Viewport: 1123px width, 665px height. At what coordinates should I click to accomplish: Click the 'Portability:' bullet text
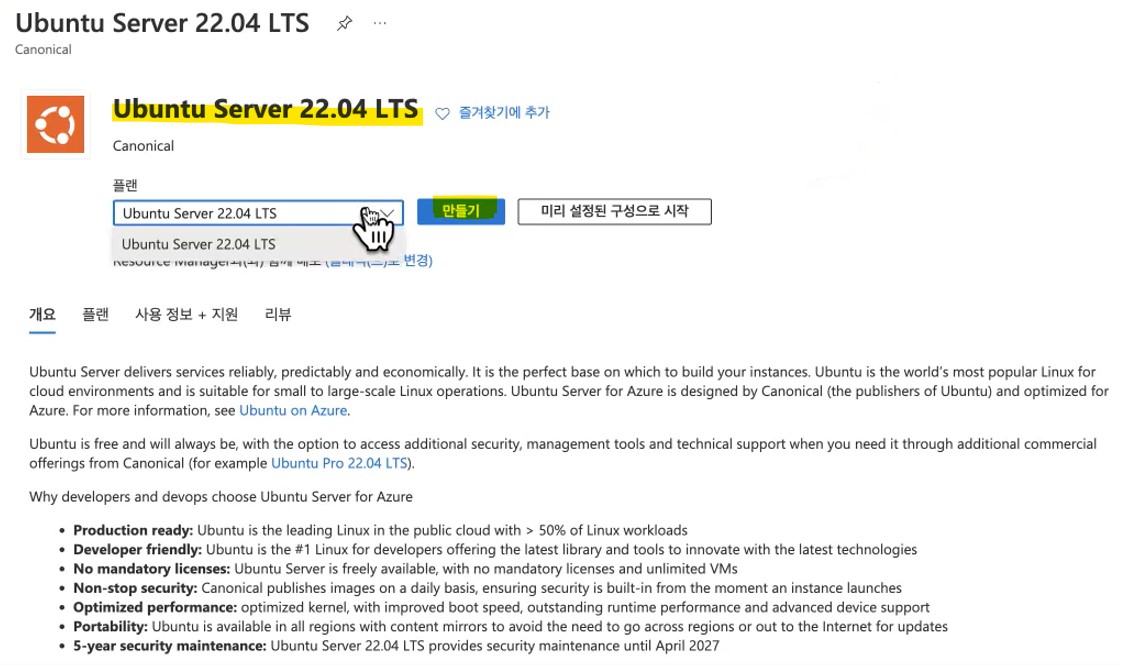click(x=110, y=627)
